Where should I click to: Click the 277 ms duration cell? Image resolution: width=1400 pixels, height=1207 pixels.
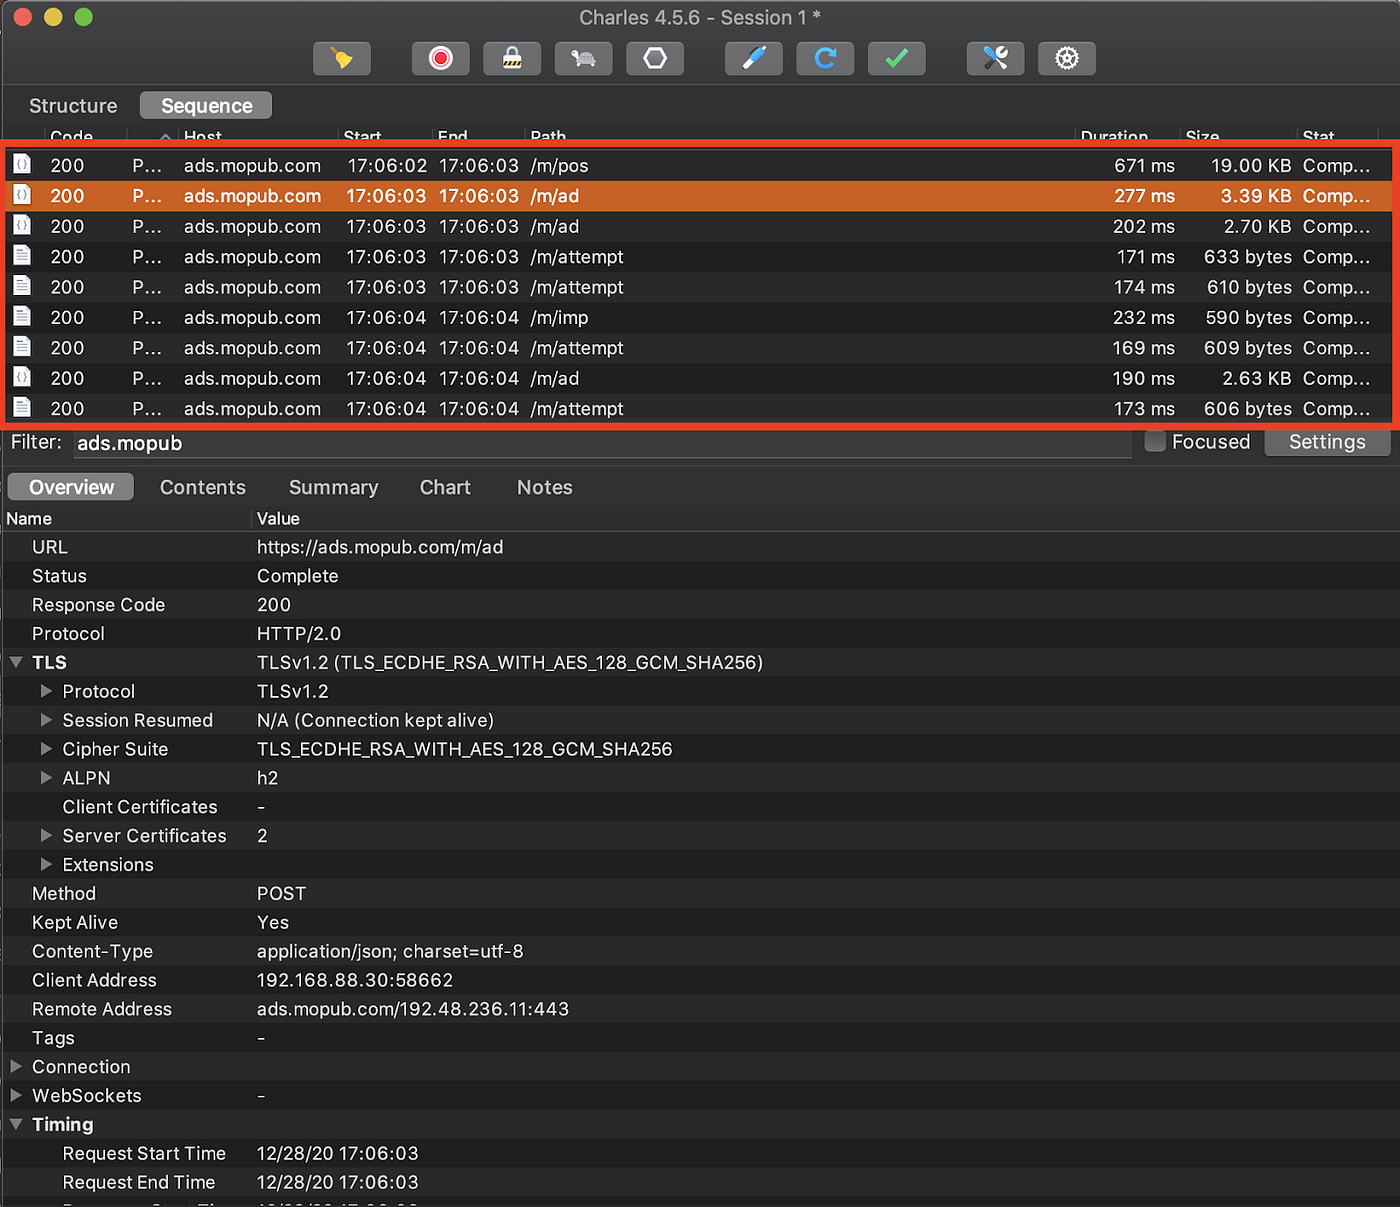[1145, 196]
